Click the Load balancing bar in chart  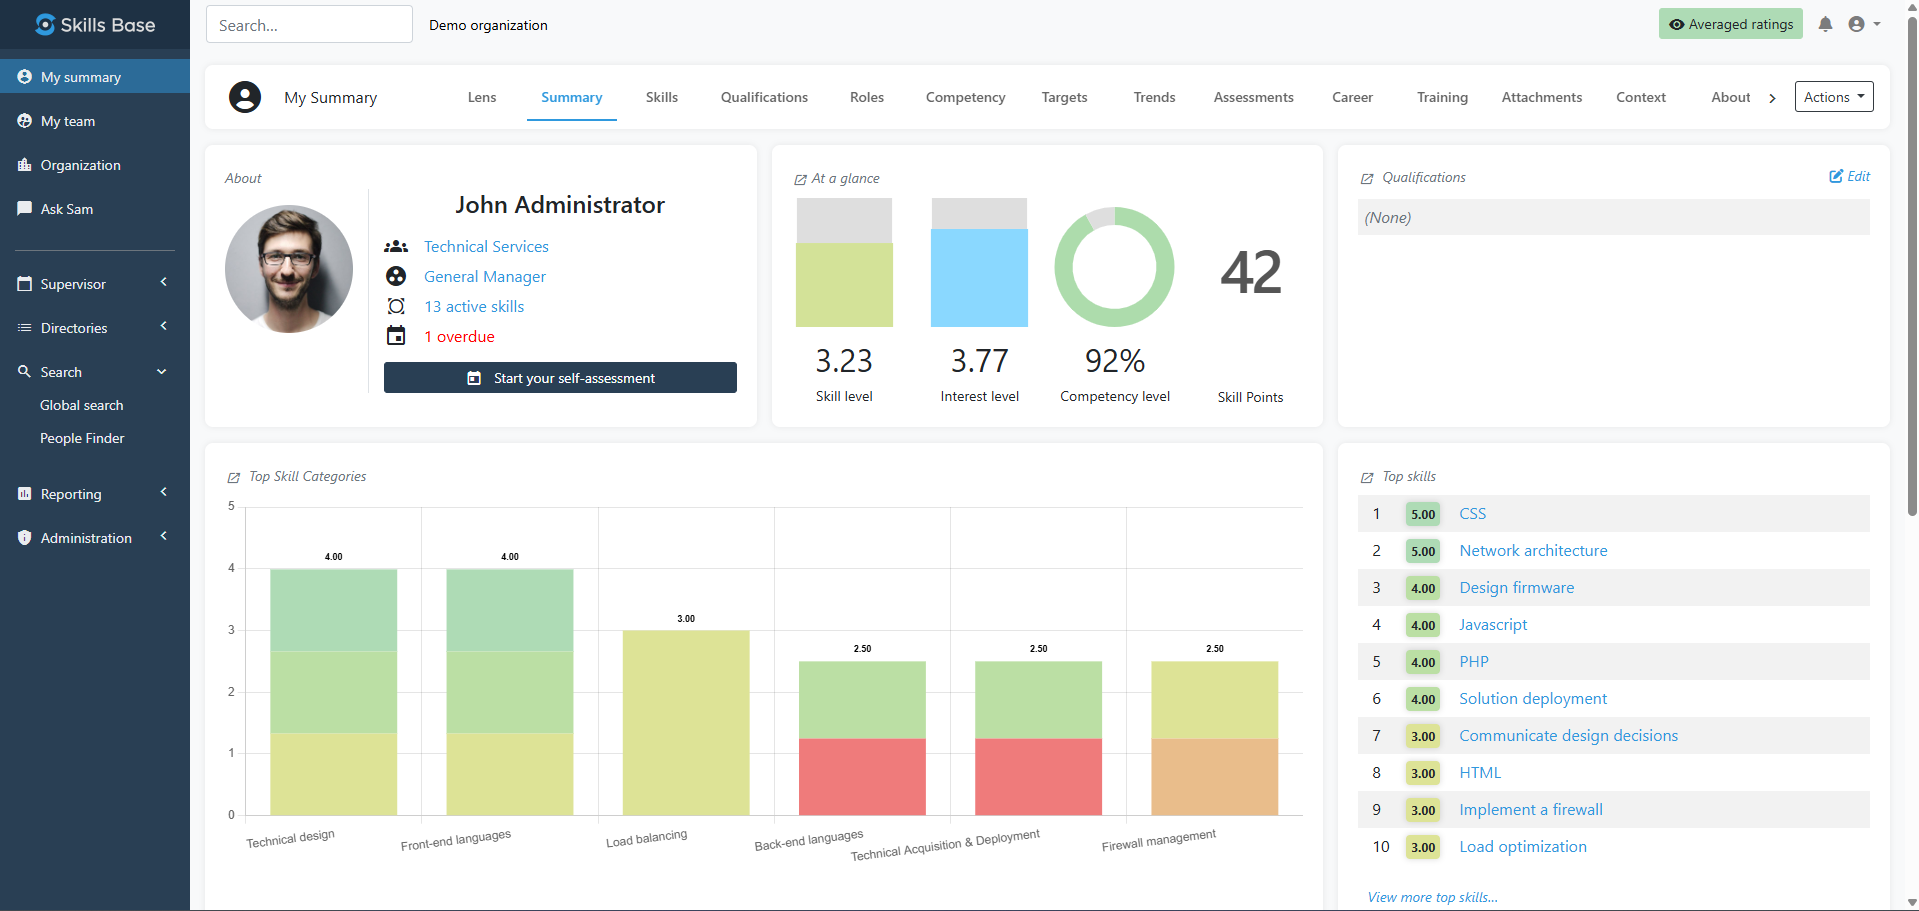point(685,722)
